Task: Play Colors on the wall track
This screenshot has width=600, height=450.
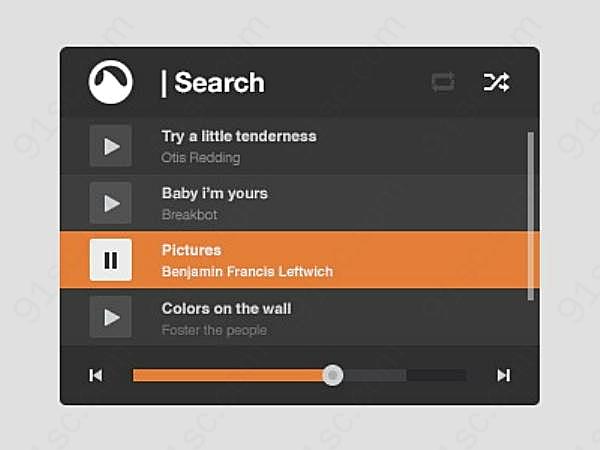Action: pos(111,317)
